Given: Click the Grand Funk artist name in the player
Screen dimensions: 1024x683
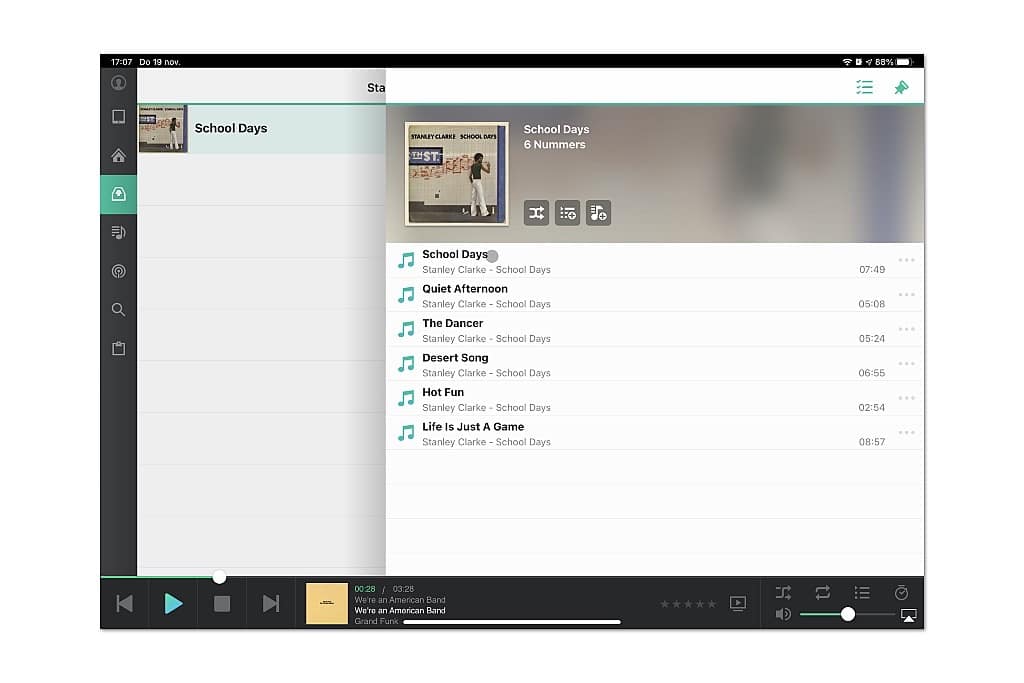Looking at the screenshot, I should [376, 621].
